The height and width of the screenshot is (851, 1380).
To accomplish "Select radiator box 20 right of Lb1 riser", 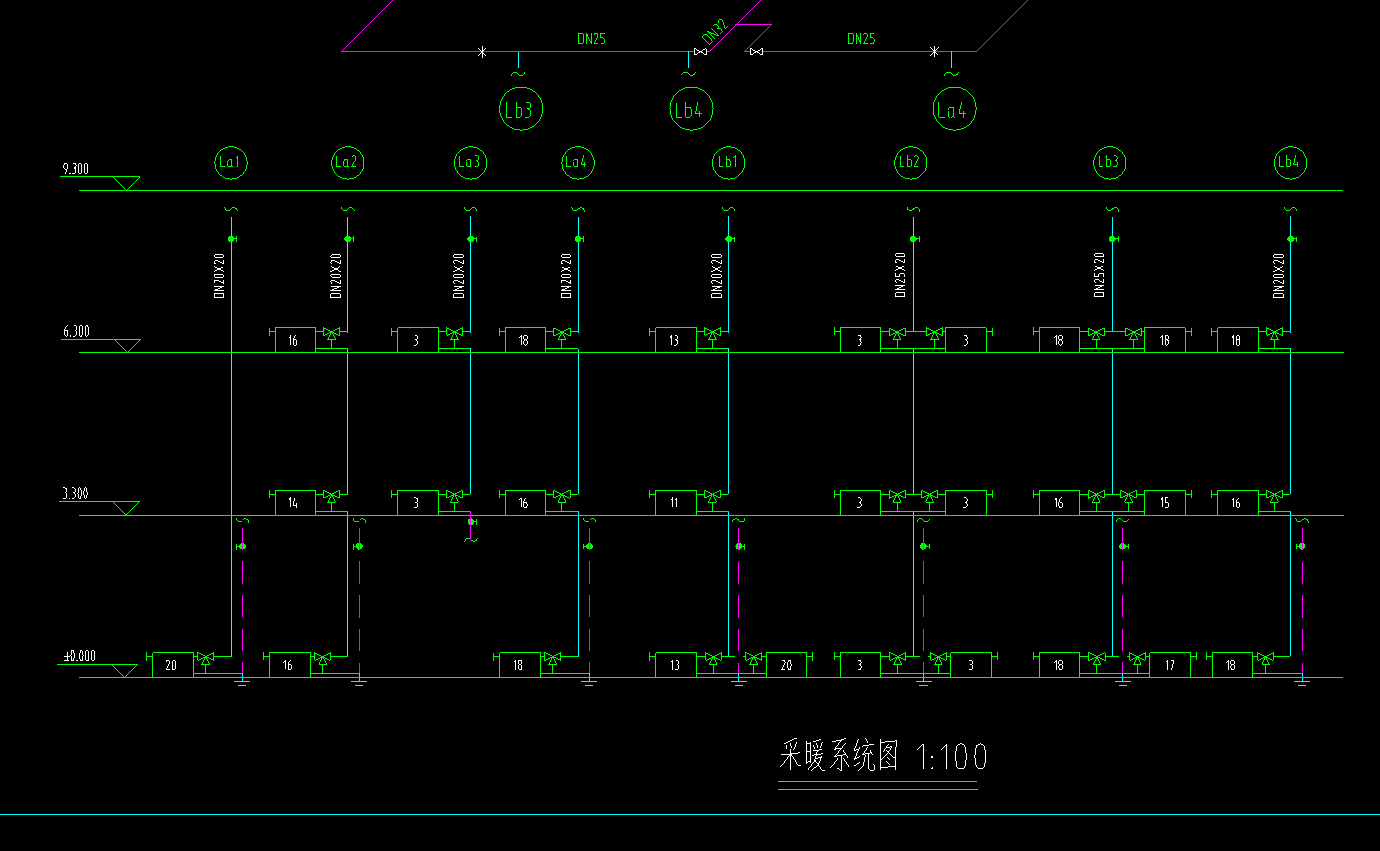I will pyautogui.click(x=786, y=665).
